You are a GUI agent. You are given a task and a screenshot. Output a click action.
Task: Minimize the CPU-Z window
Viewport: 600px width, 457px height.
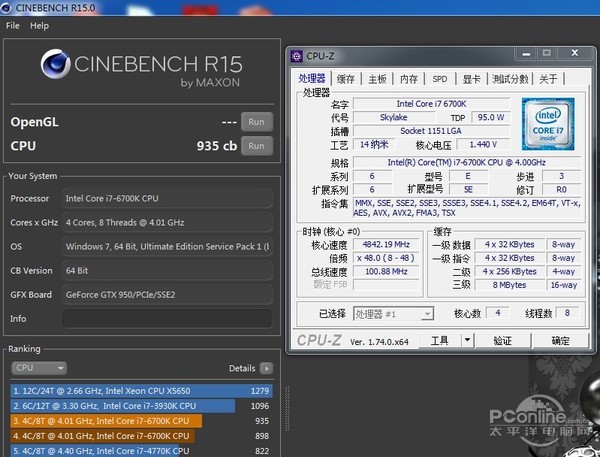click(x=527, y=54)
